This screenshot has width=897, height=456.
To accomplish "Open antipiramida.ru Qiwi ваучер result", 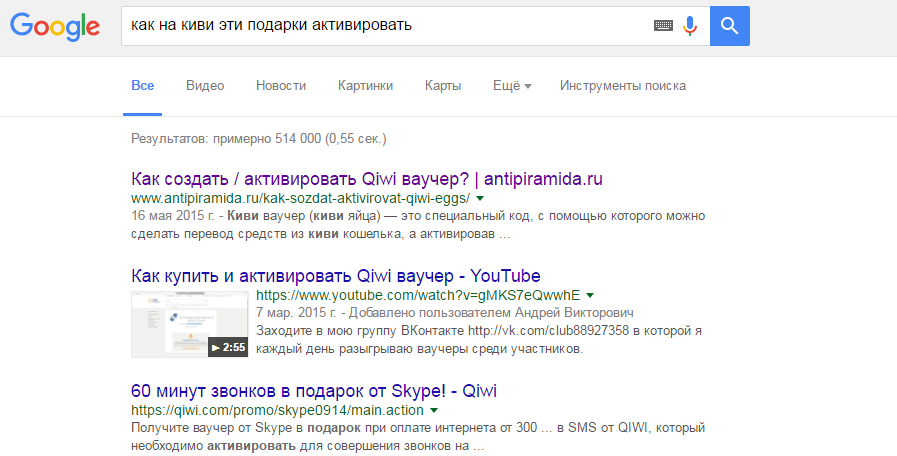I will click(x=367, y=179).
